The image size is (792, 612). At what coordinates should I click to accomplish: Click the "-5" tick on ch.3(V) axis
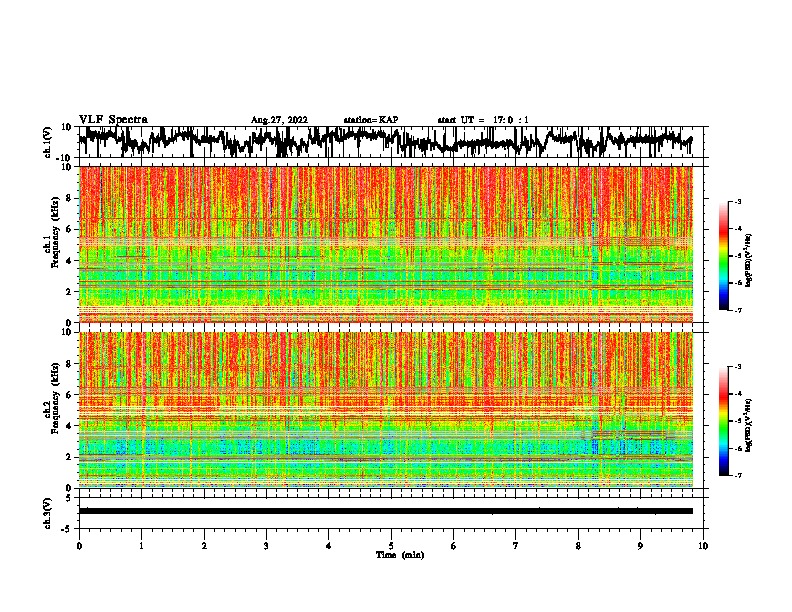pos(68,529)
